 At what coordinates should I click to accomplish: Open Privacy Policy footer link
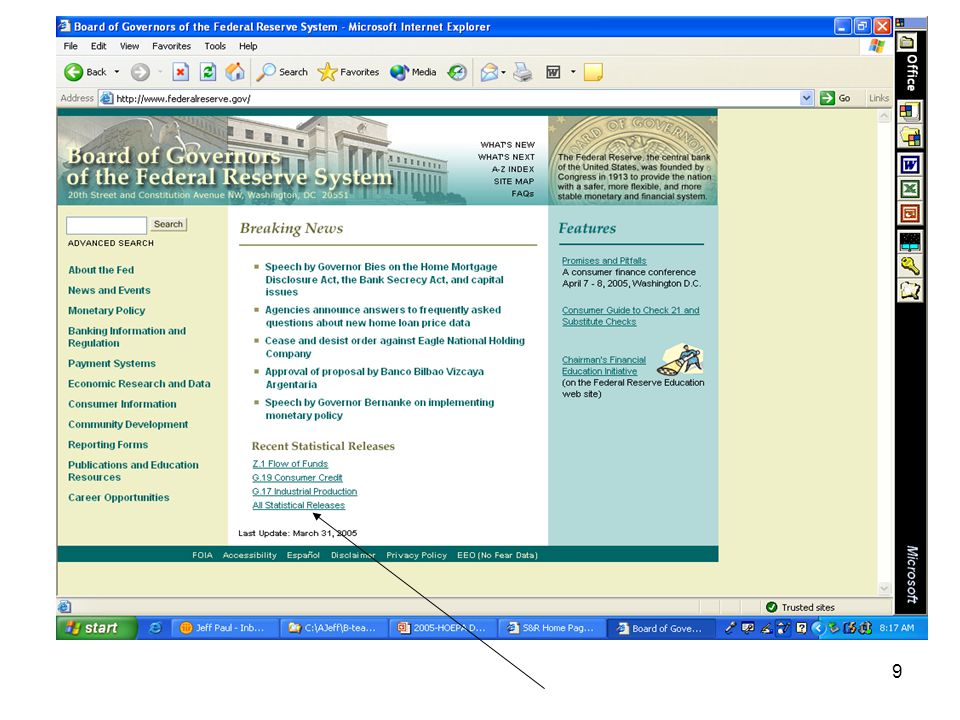[416, 555]
